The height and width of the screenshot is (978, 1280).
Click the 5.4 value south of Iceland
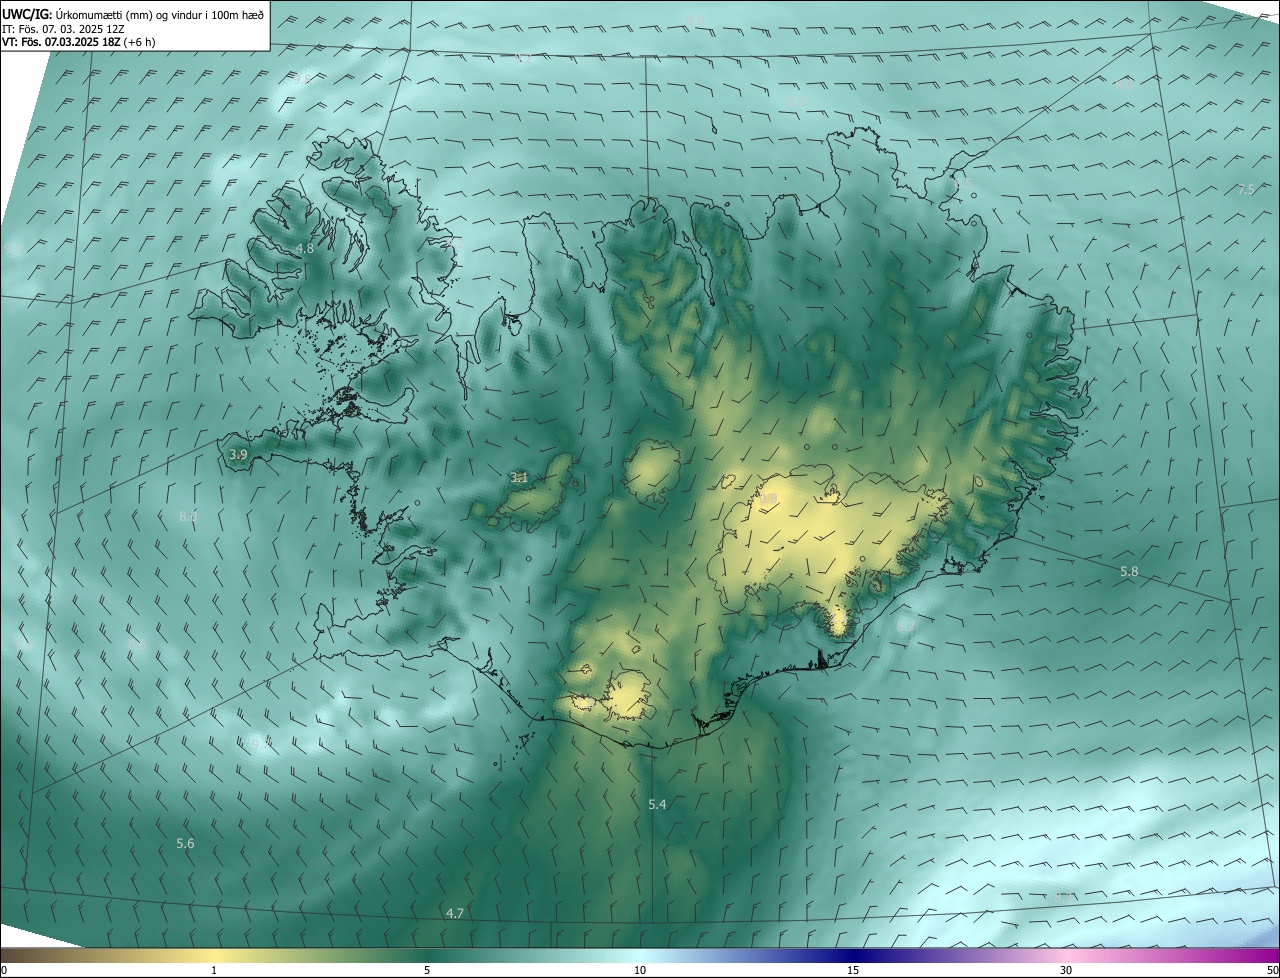tap(657, 804)
